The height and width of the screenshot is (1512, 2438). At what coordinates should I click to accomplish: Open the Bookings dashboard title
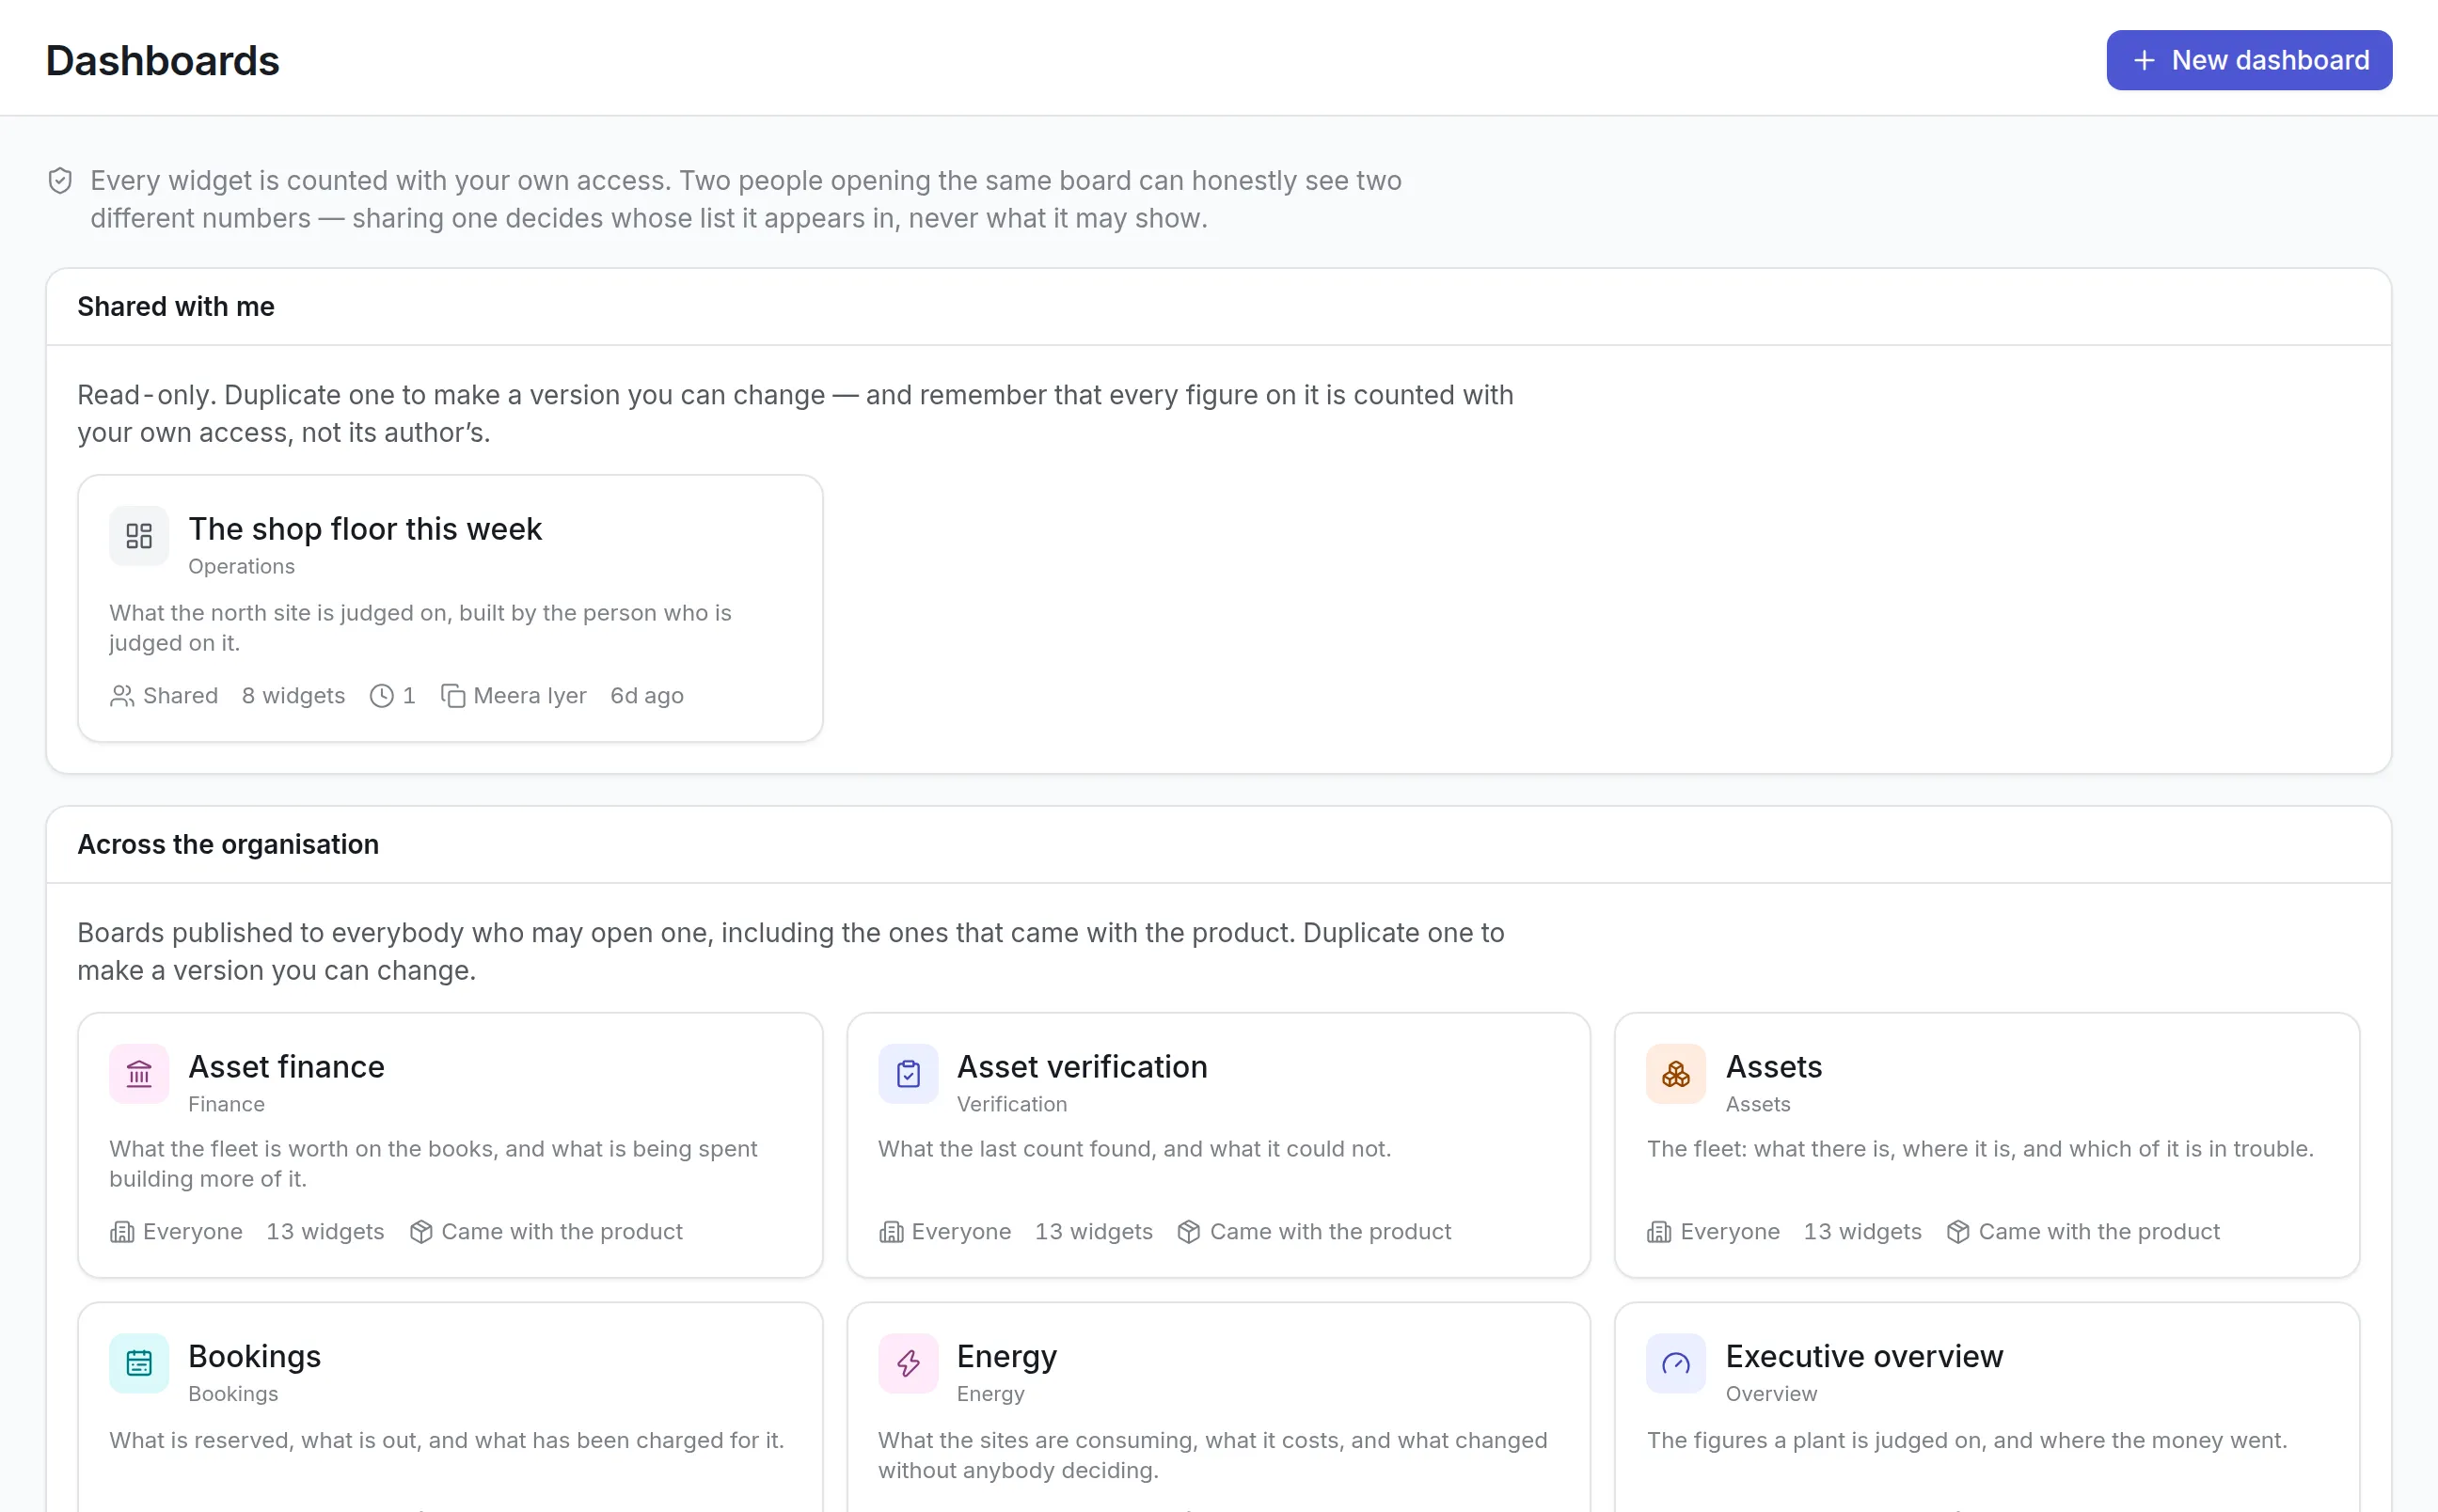pos(254,1356)
